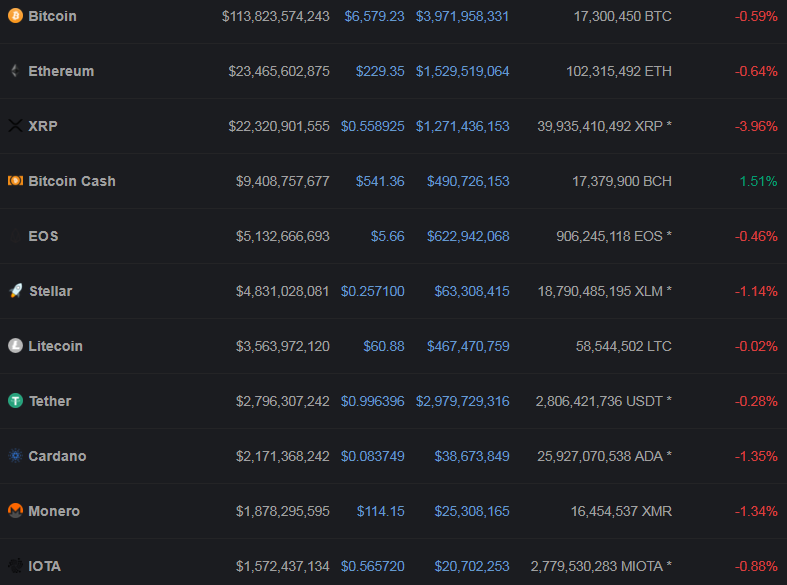Select circulating supply 17,300,450 BTC
Image resolution: width=787 pixels, height=585 pixels.
pyautogui.click(x=622, y=16)
